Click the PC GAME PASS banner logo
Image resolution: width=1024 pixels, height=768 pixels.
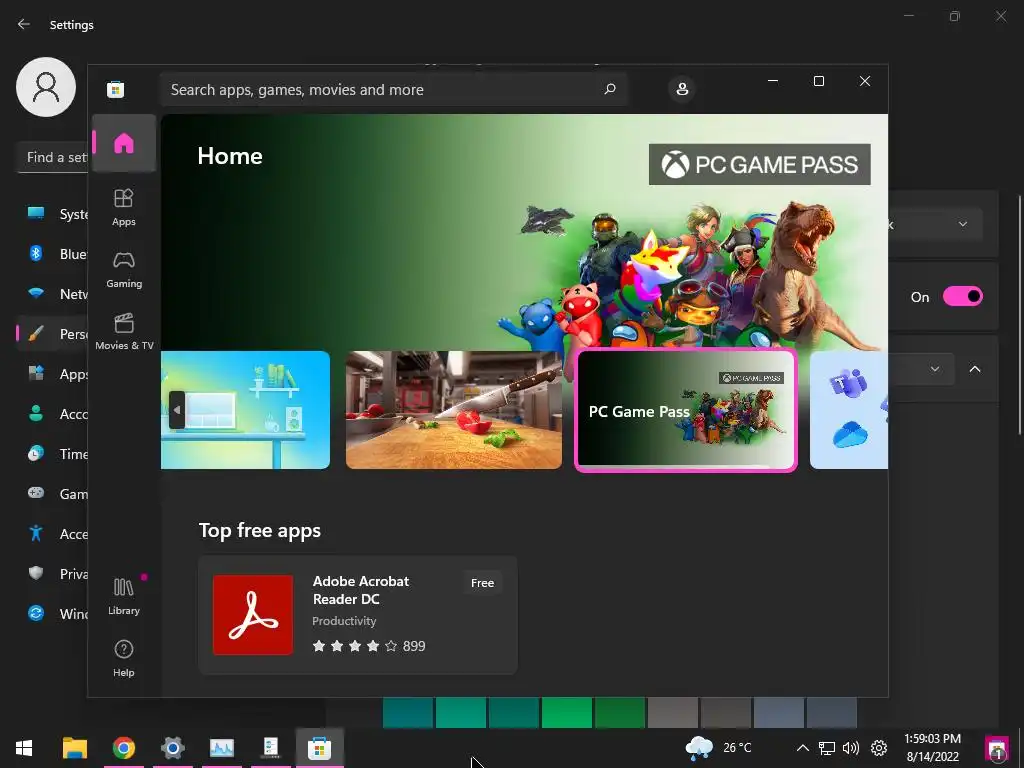[760, 165]
